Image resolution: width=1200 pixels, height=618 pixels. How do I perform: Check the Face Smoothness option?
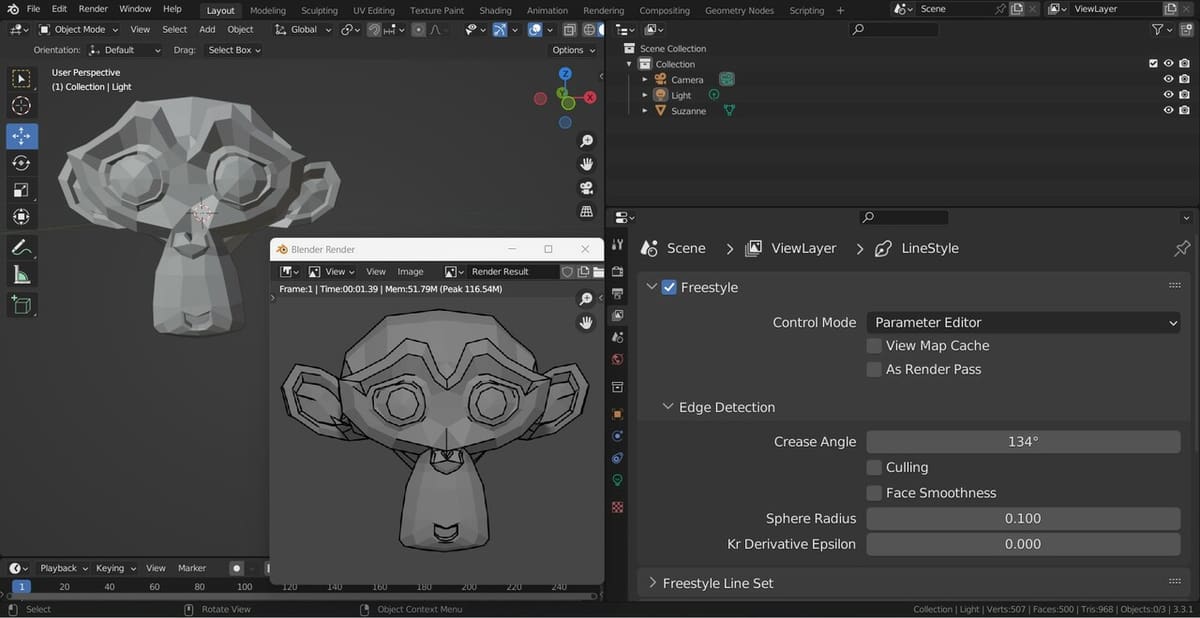[875, 492]
